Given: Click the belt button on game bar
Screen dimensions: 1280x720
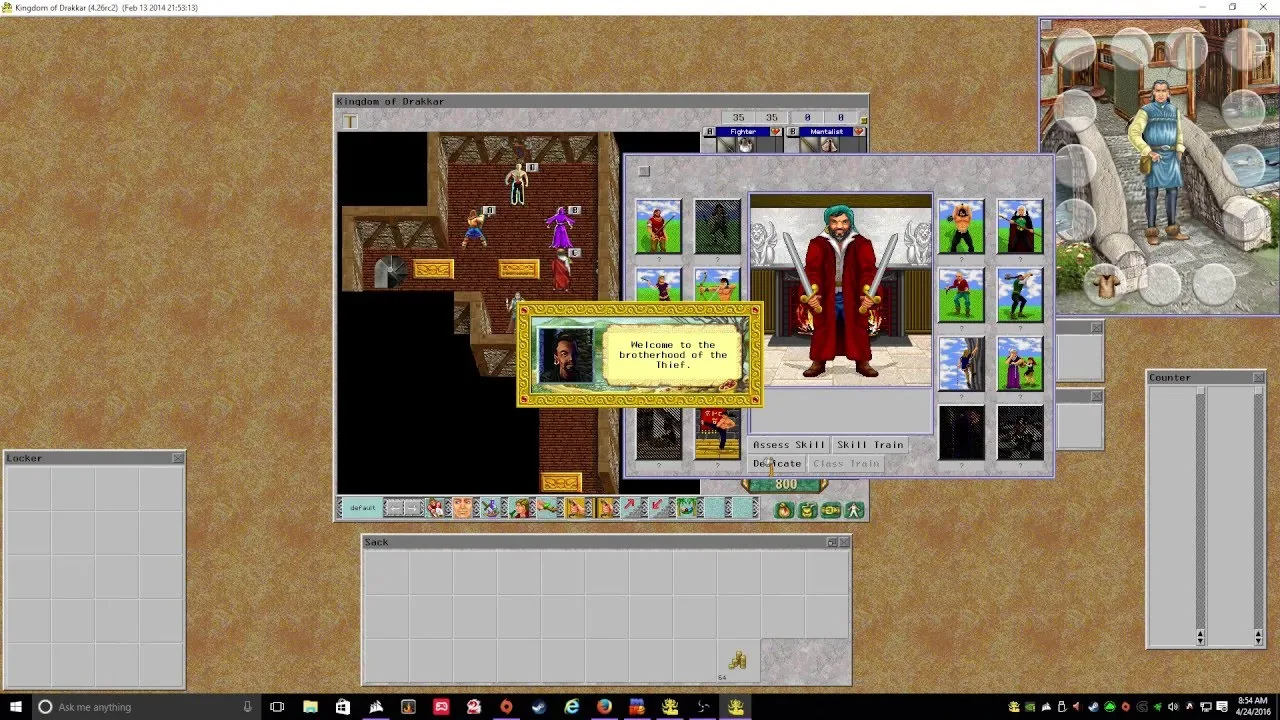Looking at the screenshot, I should pos(831,510).
